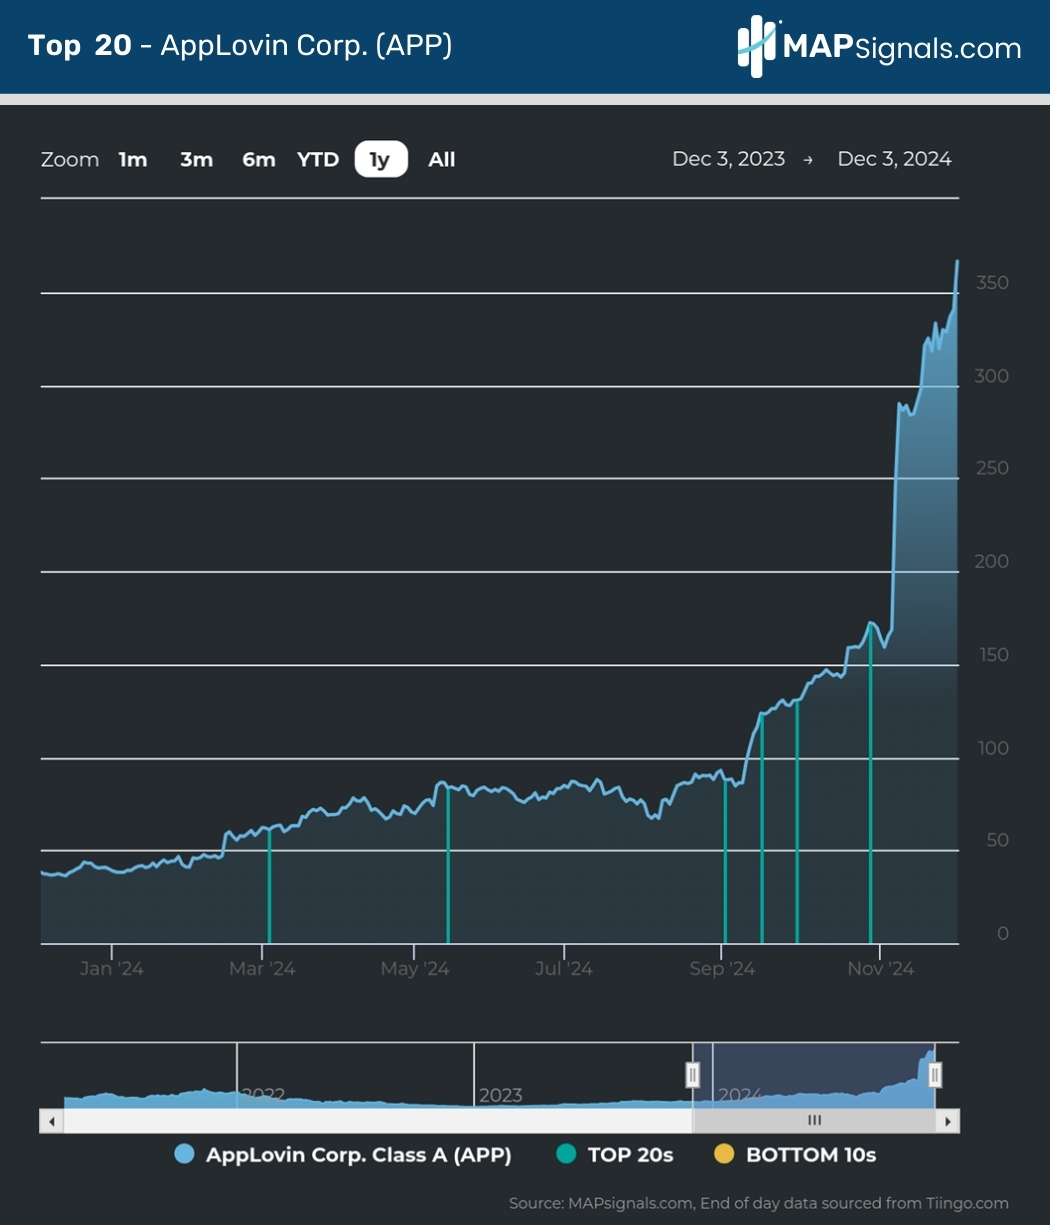Viewport: 1050px width, 1225px height.
Task: Click the left navigator range handle
Action: click(692, 1075)
